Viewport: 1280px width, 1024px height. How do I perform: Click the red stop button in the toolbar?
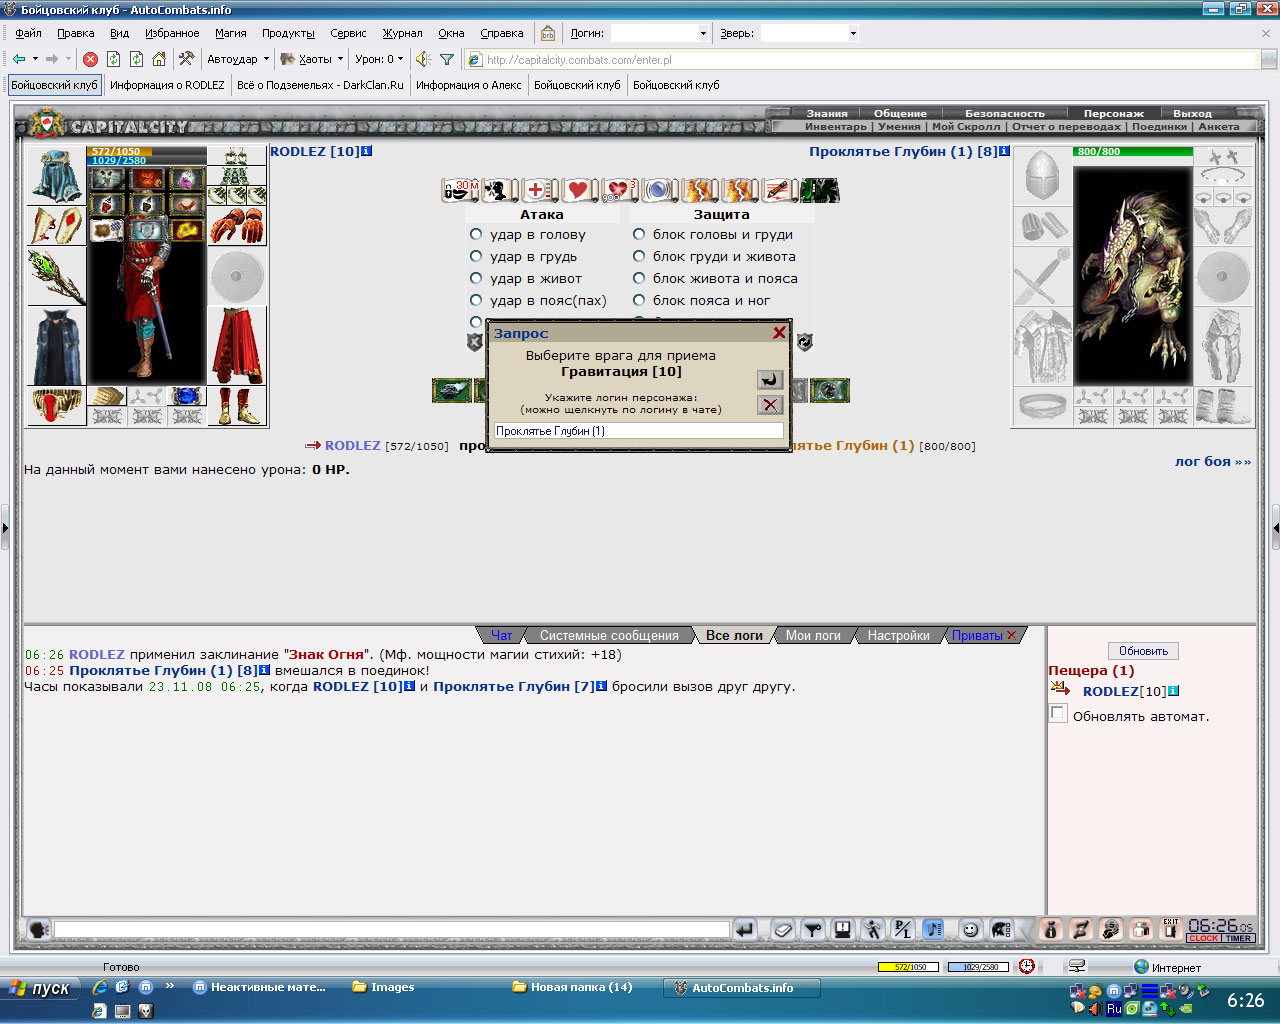pos(90,59)
